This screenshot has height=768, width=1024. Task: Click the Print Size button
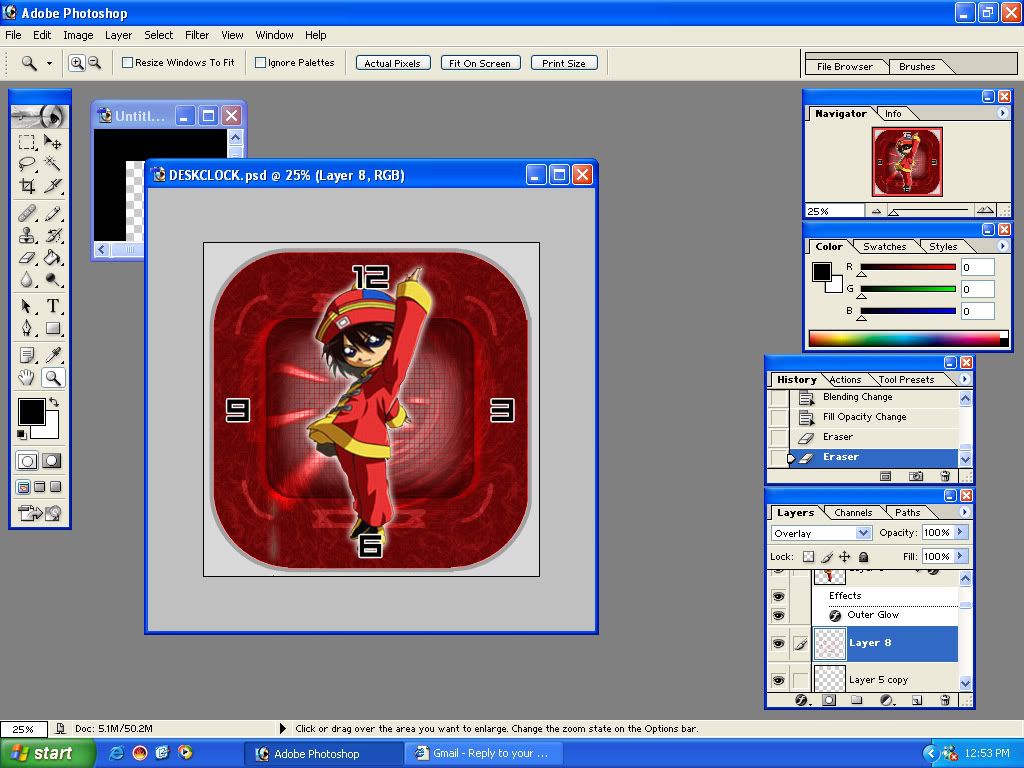coord(564,63)
